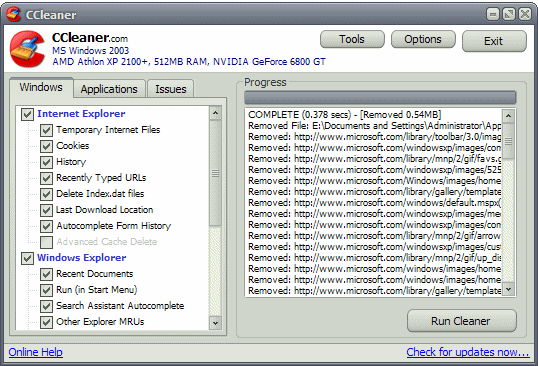Screen dimensions: 538x366
Task: Select the log line ending toolbar/3.0/imag
Action: (x=374, y=137)
